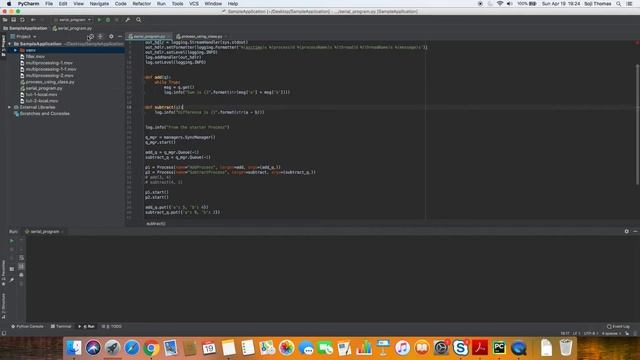
Task: Open Chrome from the Dock
Action: pyautogui.click(x=151, y=348)
